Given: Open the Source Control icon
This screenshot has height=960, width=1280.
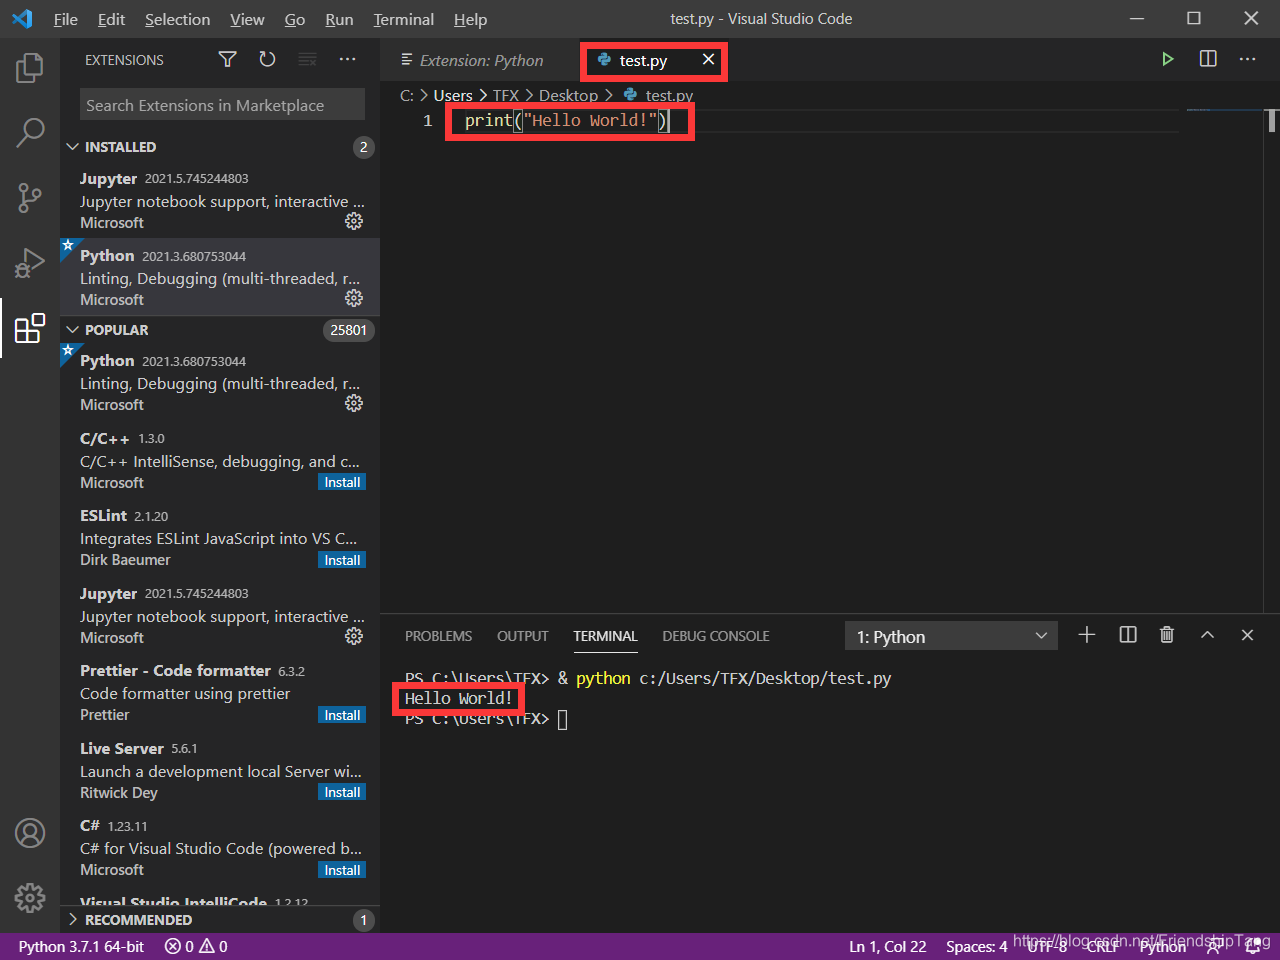Looking at the screenshot, I should point(29,197).
